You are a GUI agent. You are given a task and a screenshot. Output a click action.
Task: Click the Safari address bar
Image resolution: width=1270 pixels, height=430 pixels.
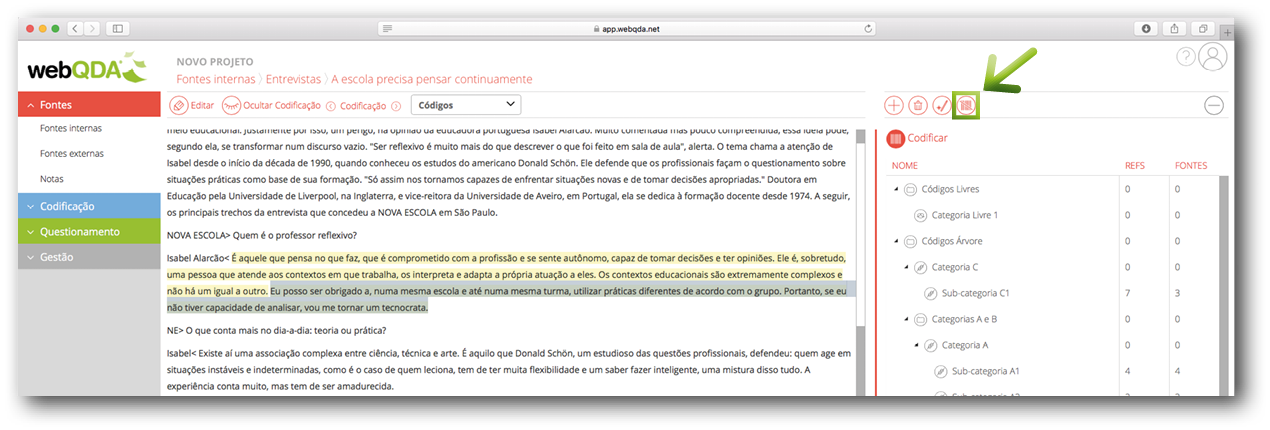[x=628, y=28]
